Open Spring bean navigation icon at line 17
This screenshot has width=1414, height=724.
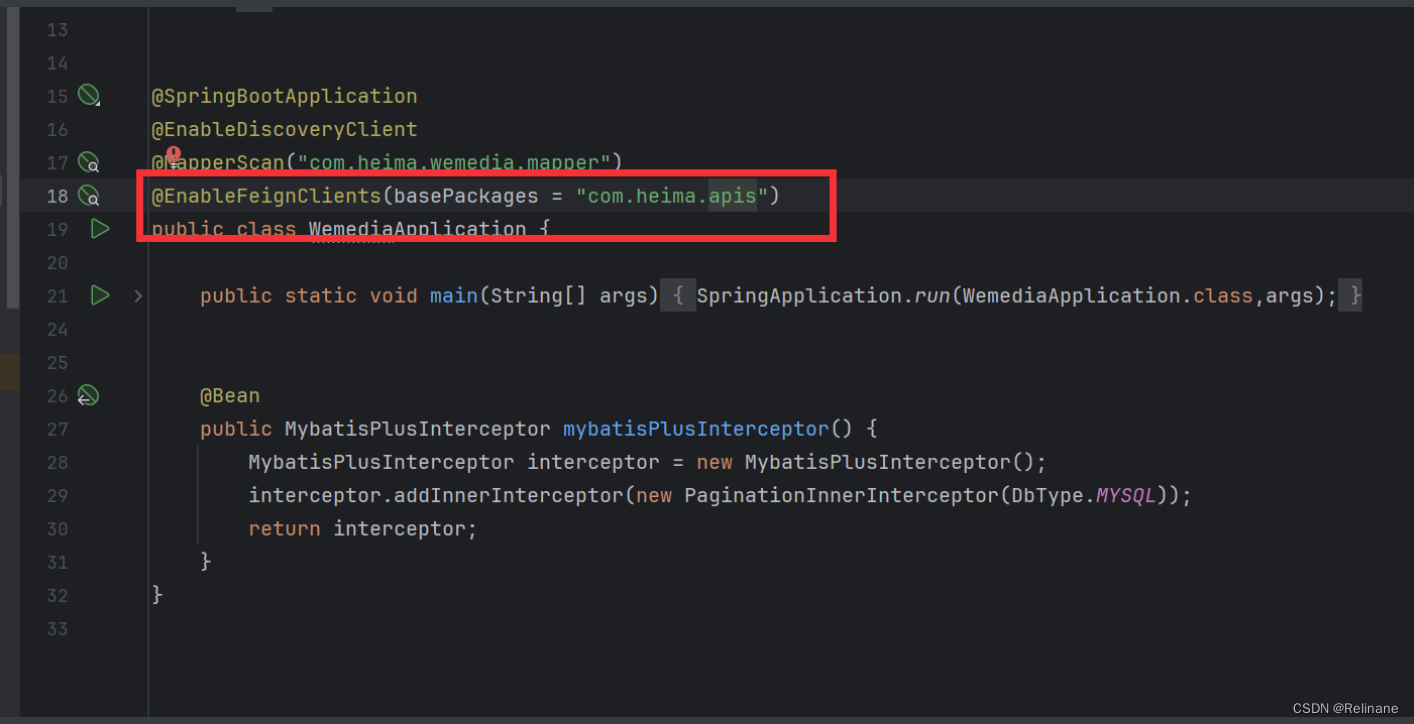[x=88, y=162]
